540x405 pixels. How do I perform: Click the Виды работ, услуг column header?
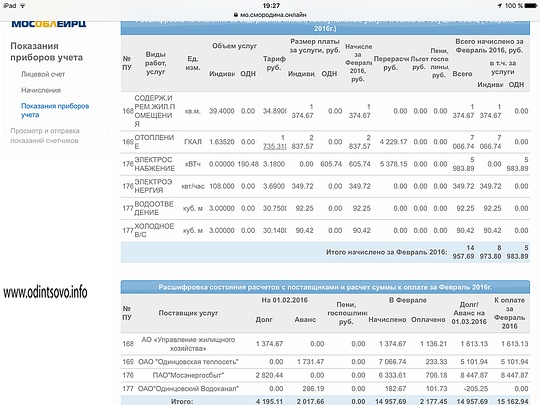155,63
